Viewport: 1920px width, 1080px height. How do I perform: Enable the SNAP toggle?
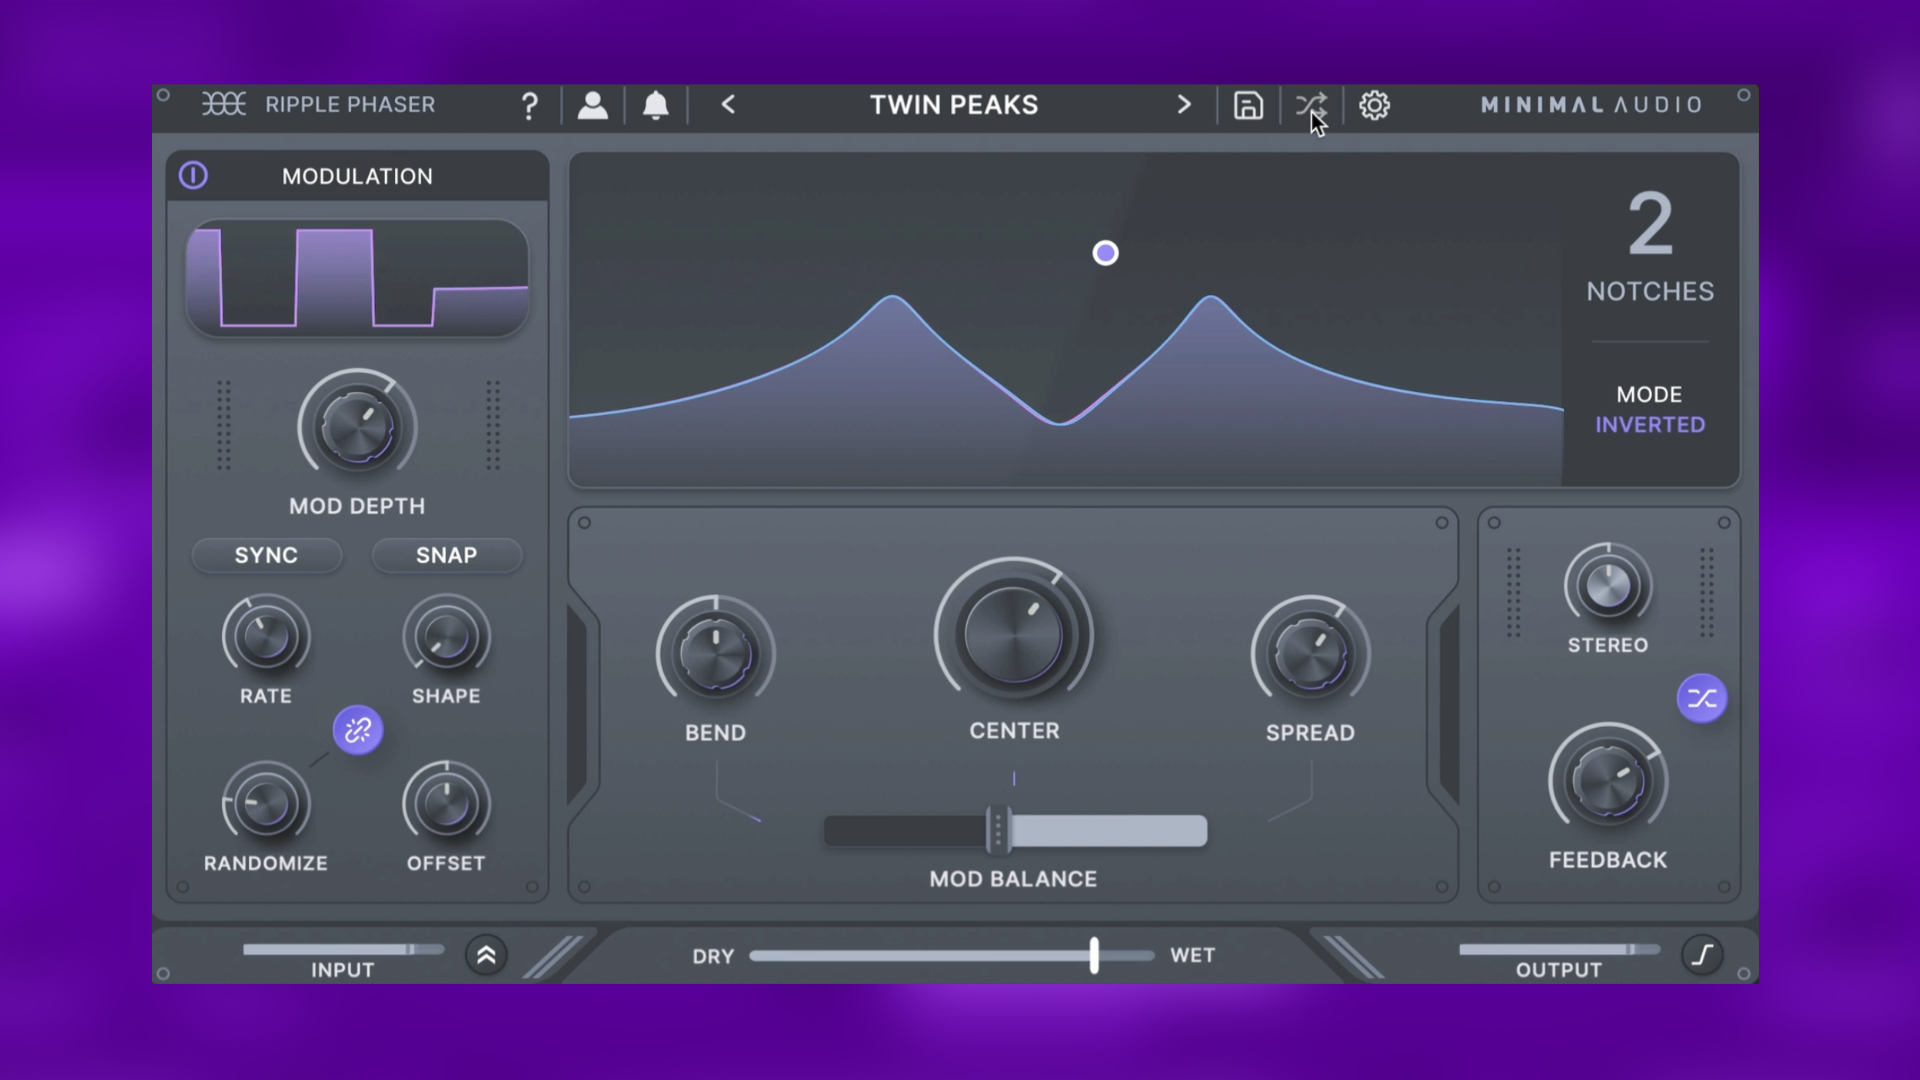pos(446,556)
